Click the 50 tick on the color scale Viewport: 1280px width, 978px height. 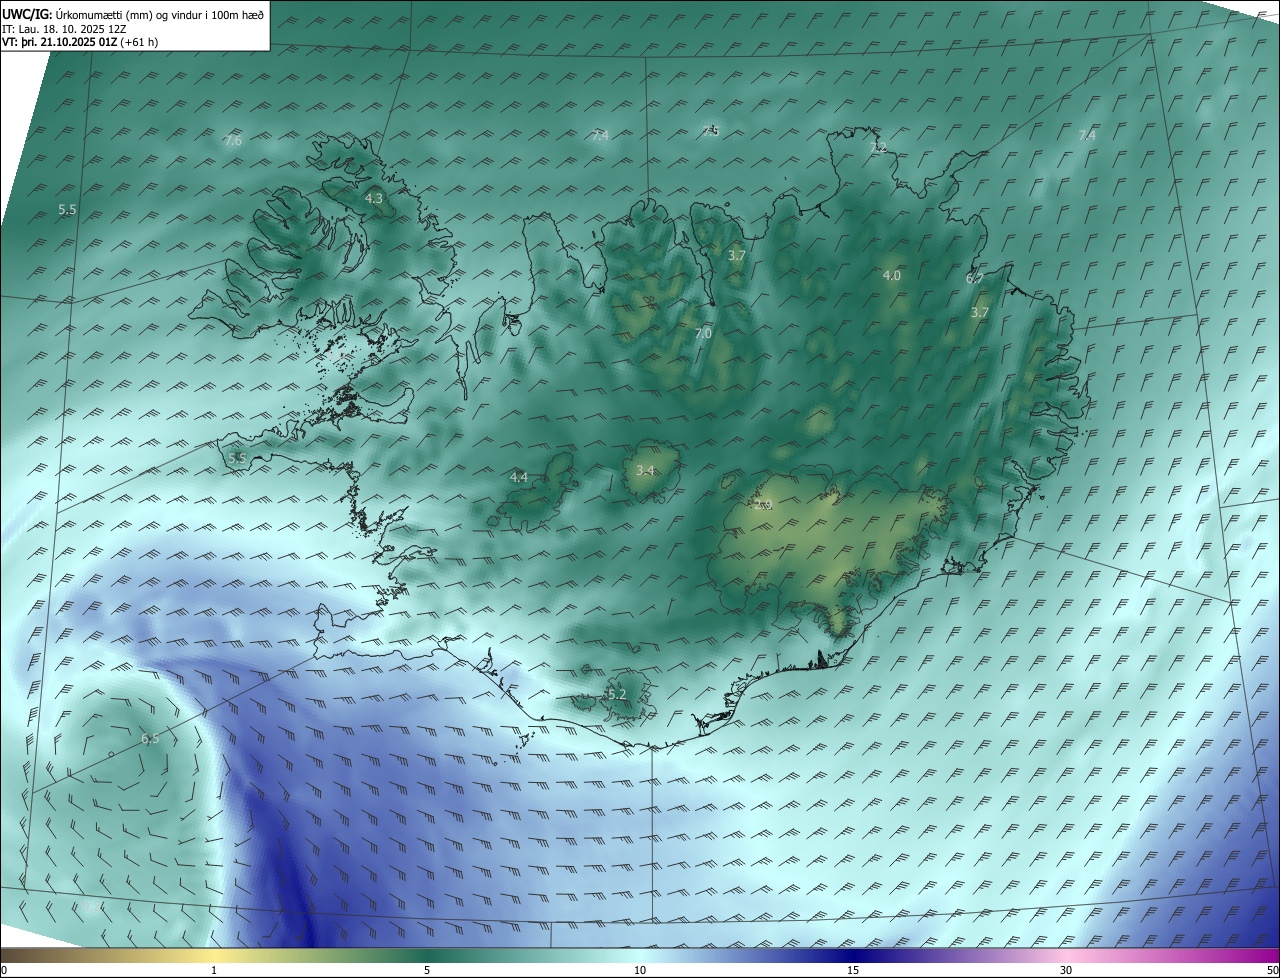1272,970
